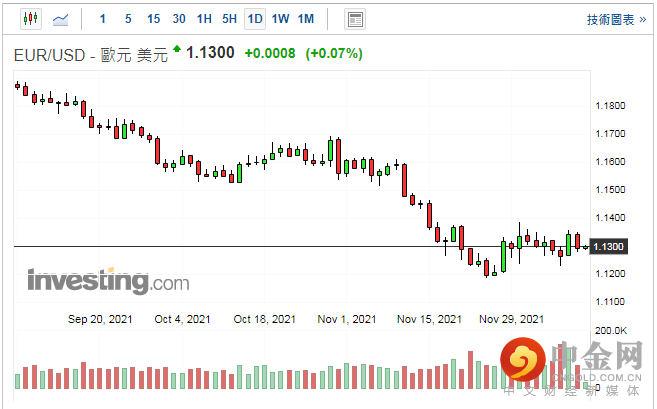
Task: Click the 1.1100 price axis label
Action: coord(610,302)
